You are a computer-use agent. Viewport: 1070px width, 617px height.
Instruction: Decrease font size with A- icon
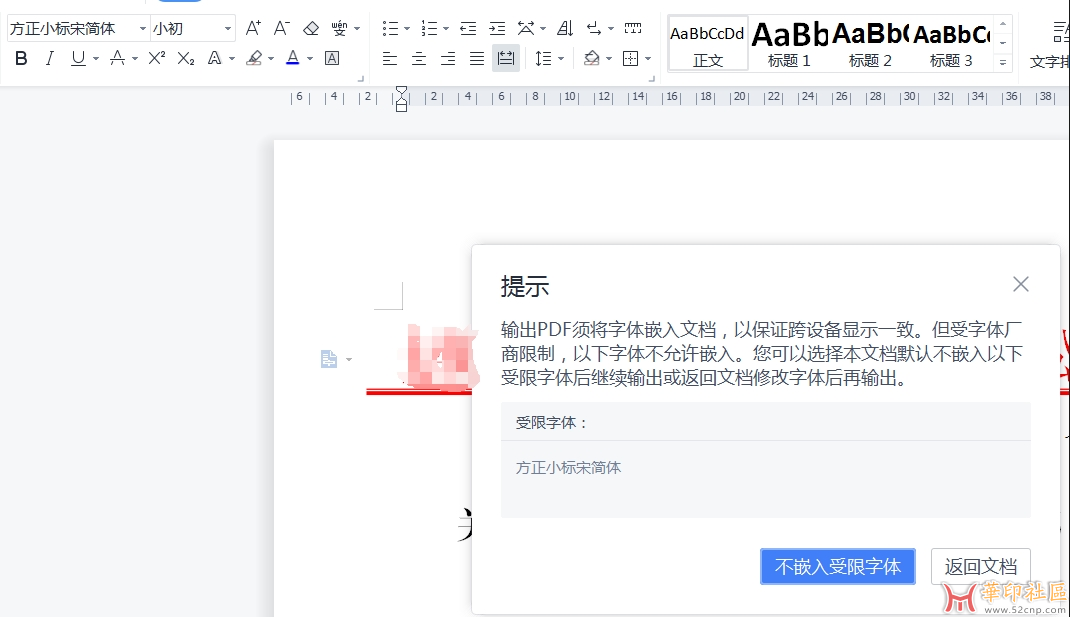[281, 28]
